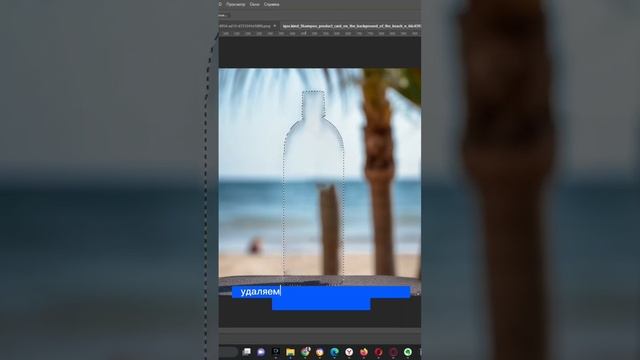Open File Explorer from the taskbar
640x360 pixels.
[290, 352]
